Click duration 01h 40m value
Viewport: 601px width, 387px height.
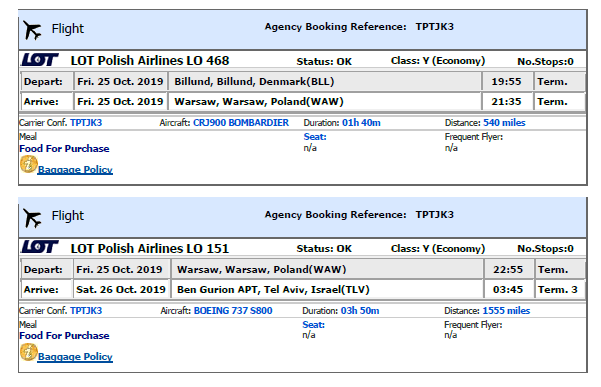point(361,123)
